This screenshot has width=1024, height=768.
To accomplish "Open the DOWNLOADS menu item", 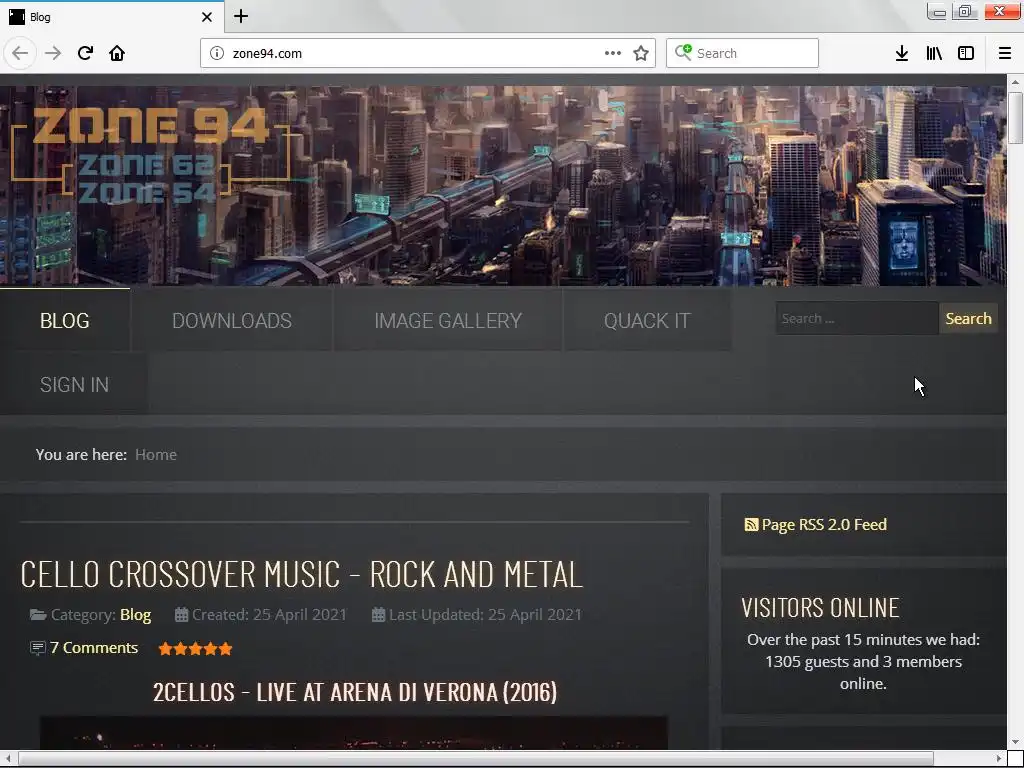I will [232, 321].
